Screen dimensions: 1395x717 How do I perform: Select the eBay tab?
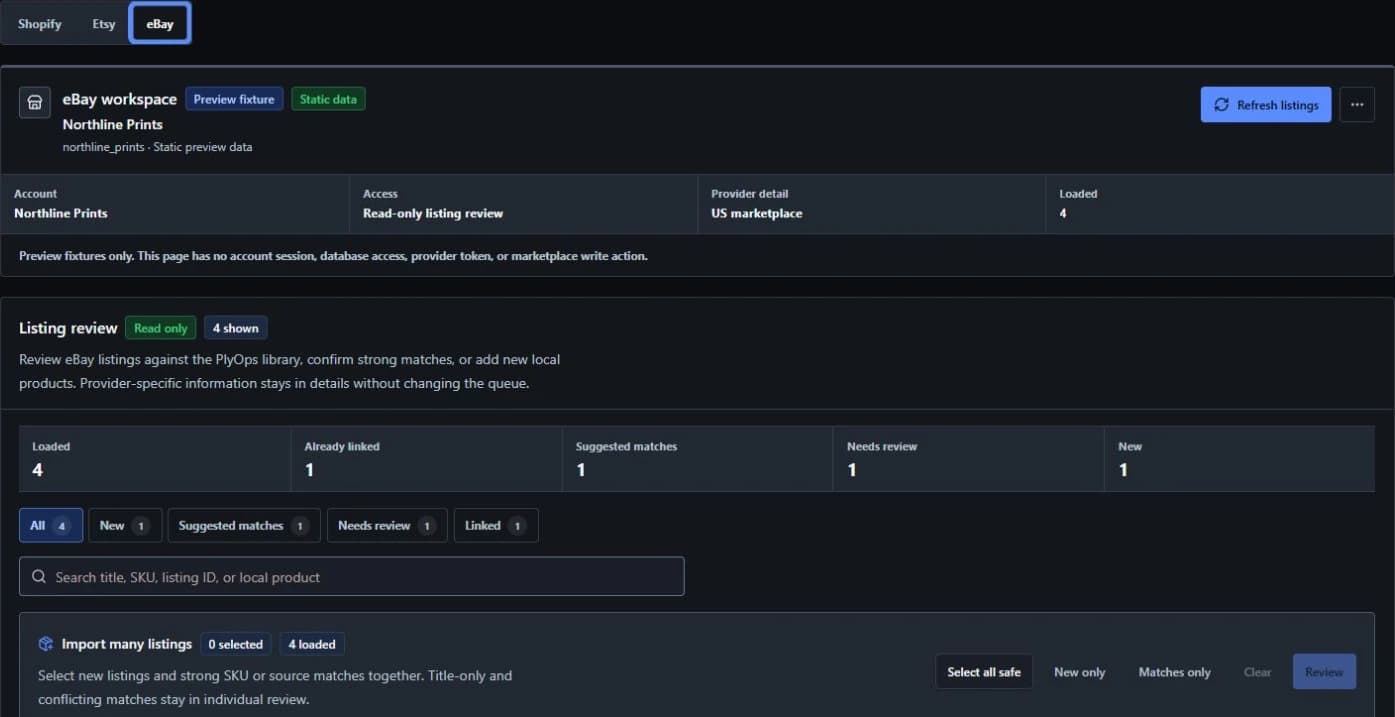[x=160, y=24]
